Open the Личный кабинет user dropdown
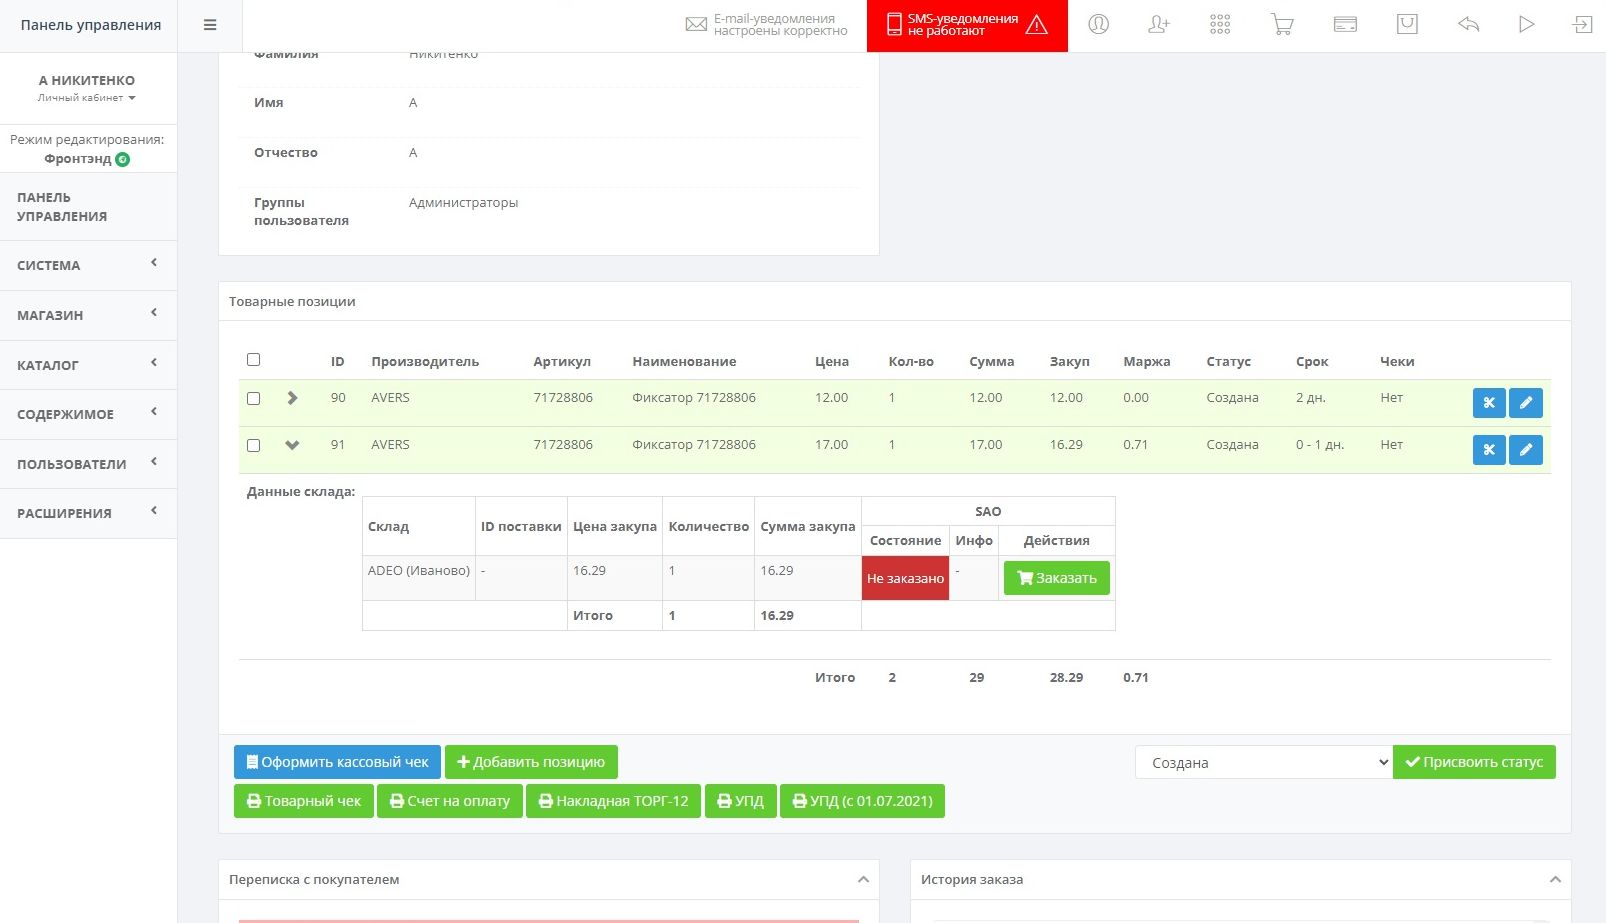The width and height of the screenshot is (1606, 923). (x=87, y=98)
